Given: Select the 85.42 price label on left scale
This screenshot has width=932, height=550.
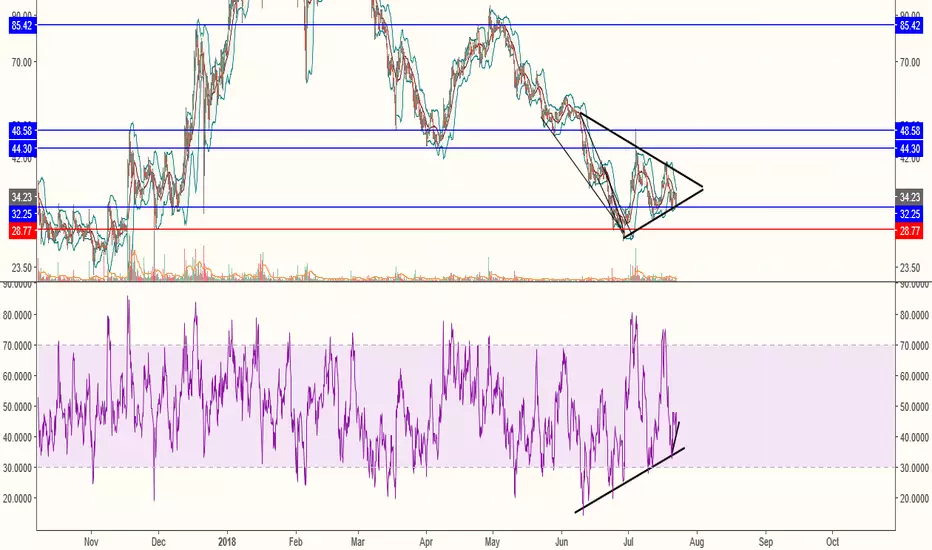Looking at the screenshot, I should [22, 25].
